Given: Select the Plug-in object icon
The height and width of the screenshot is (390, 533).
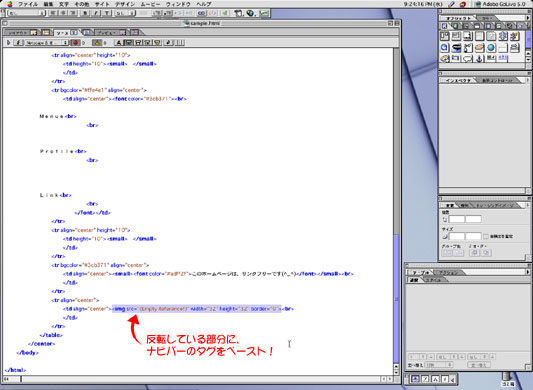Looking at the screenshot, I should [x=503, y=36].
